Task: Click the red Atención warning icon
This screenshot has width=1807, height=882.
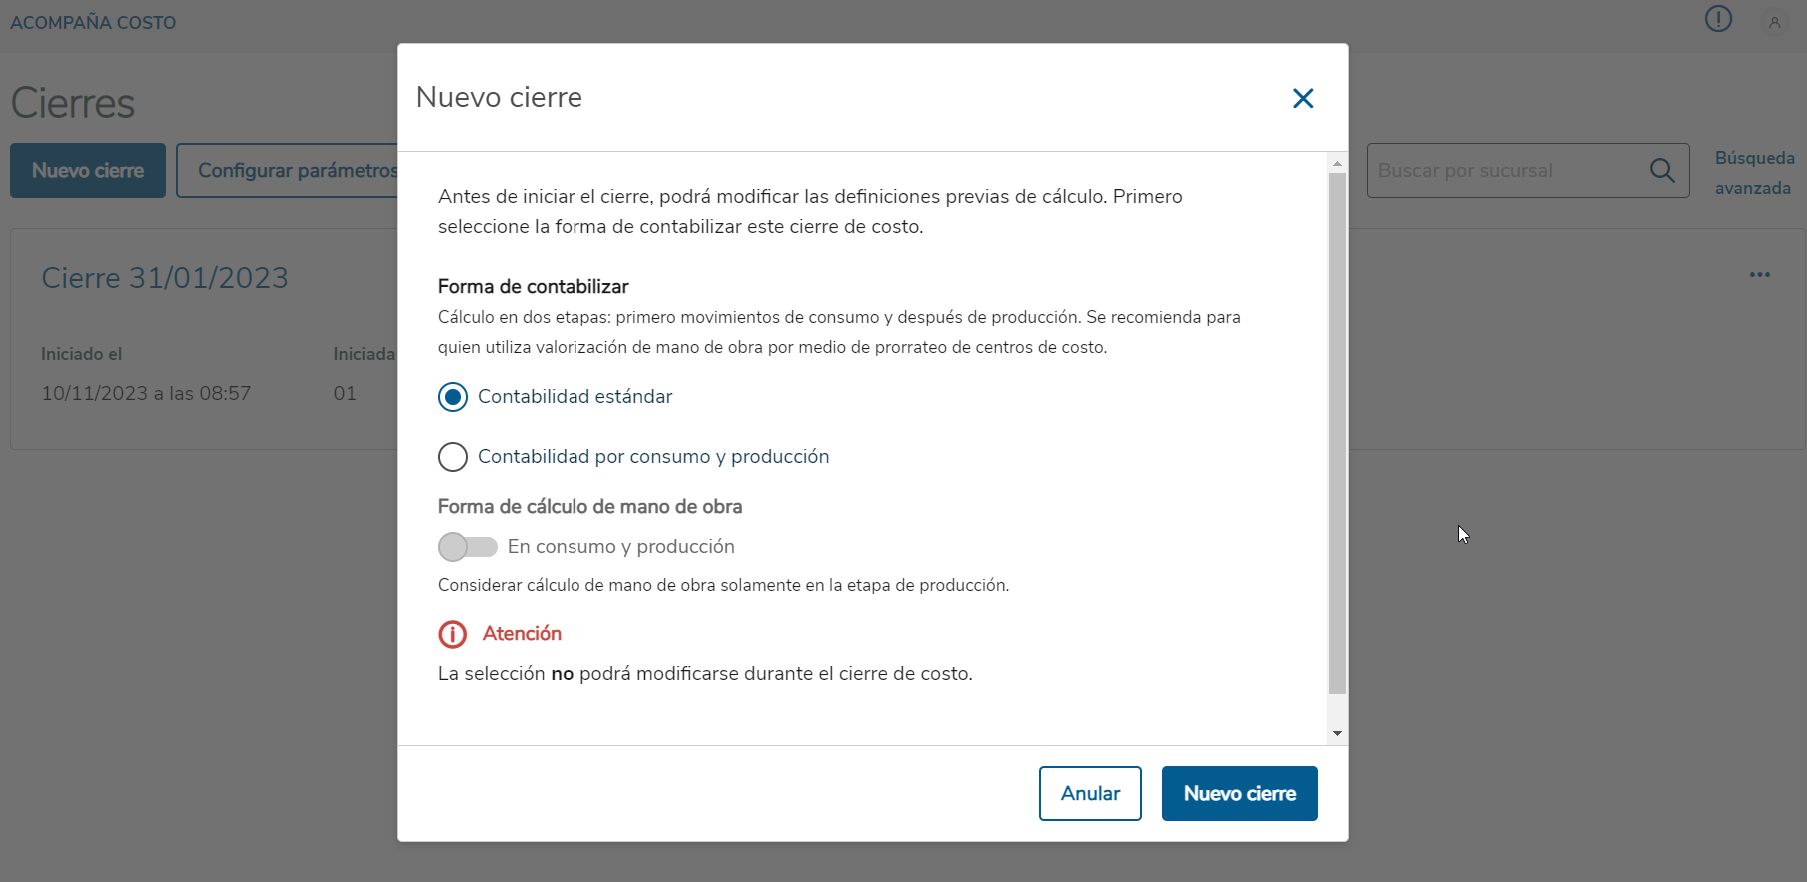Action: [x=453, y=634]
